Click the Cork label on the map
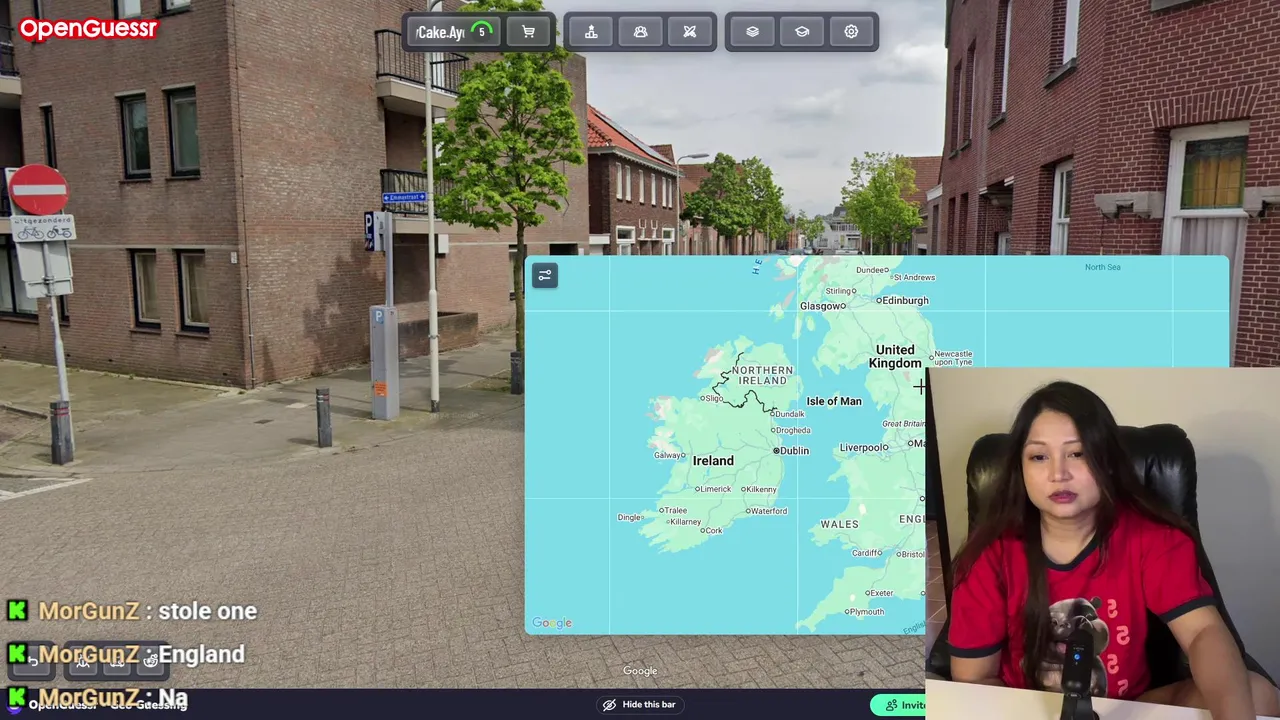The image size is (1280, 720). (x=712, y=531)
